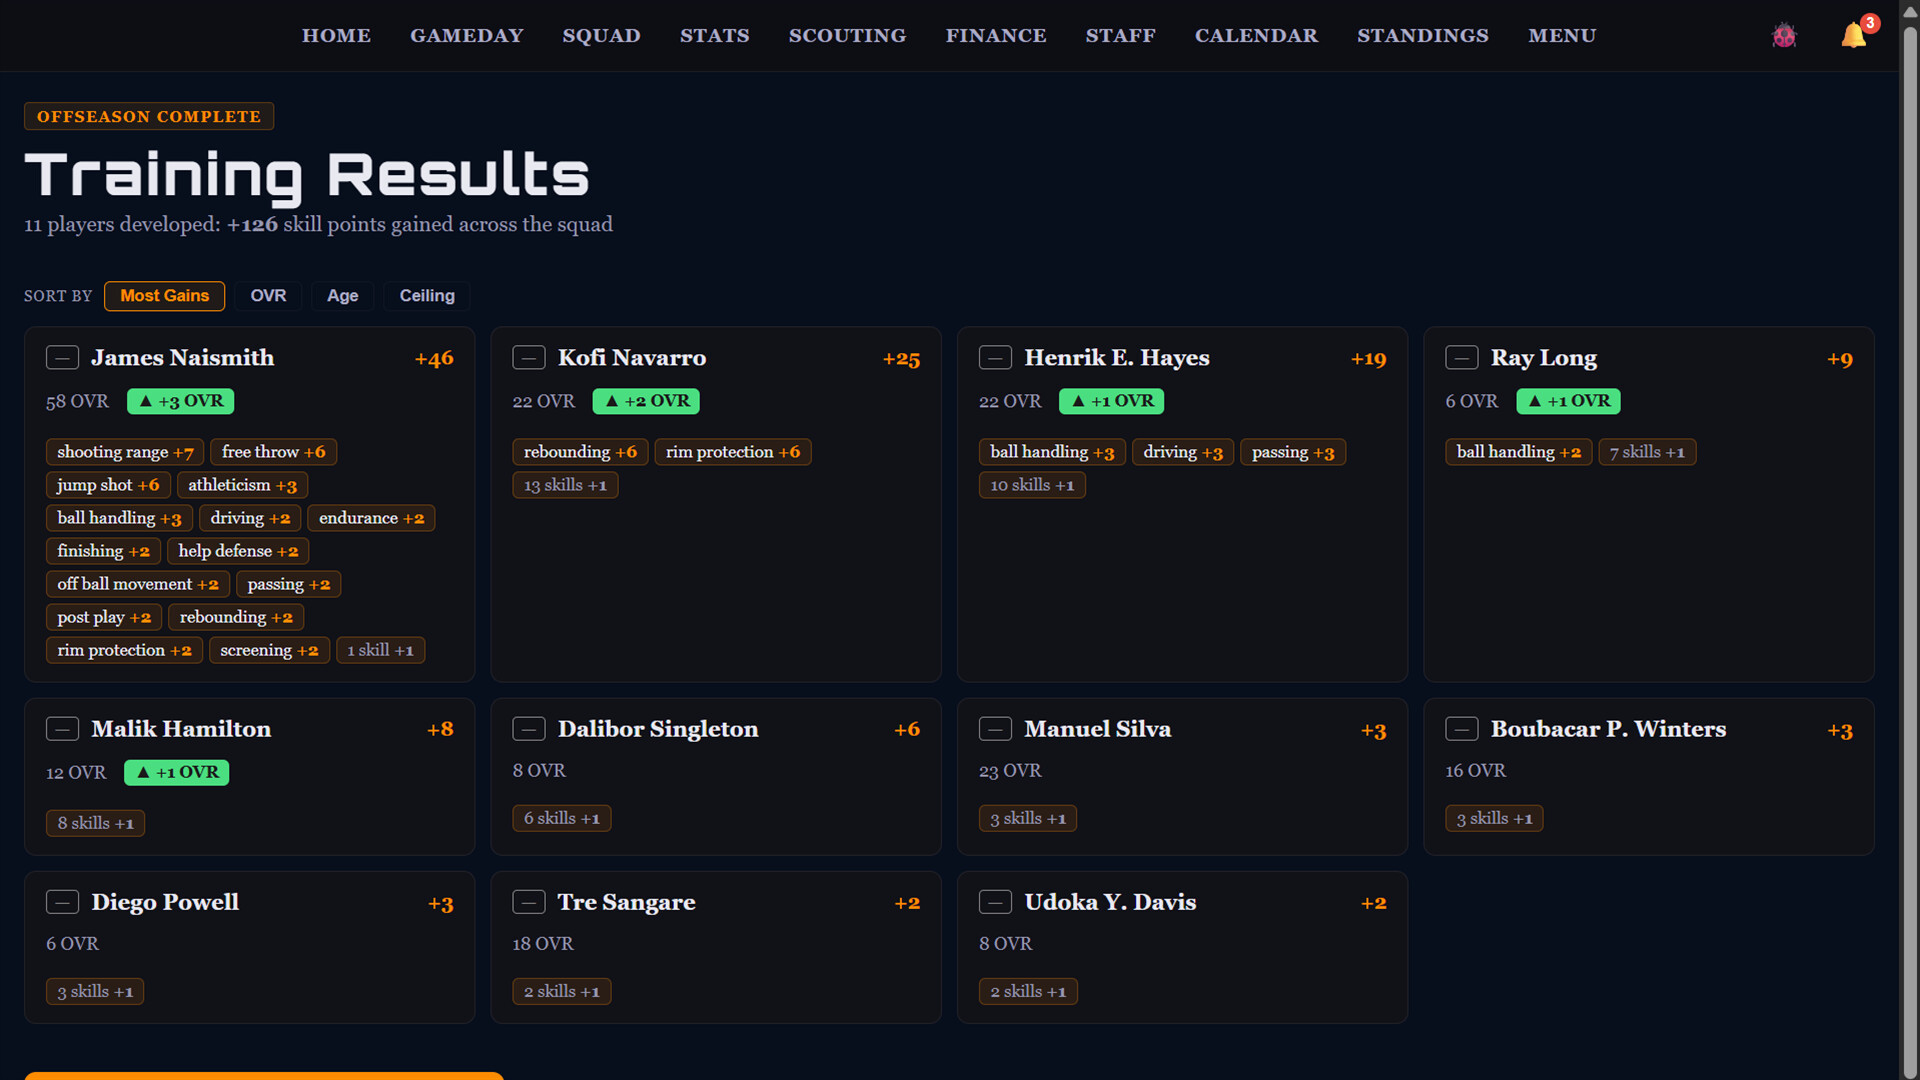This screenshot has width=1920, height=1080.
Task: Collapse Malik Hamilton card
Action: (62, 728)
